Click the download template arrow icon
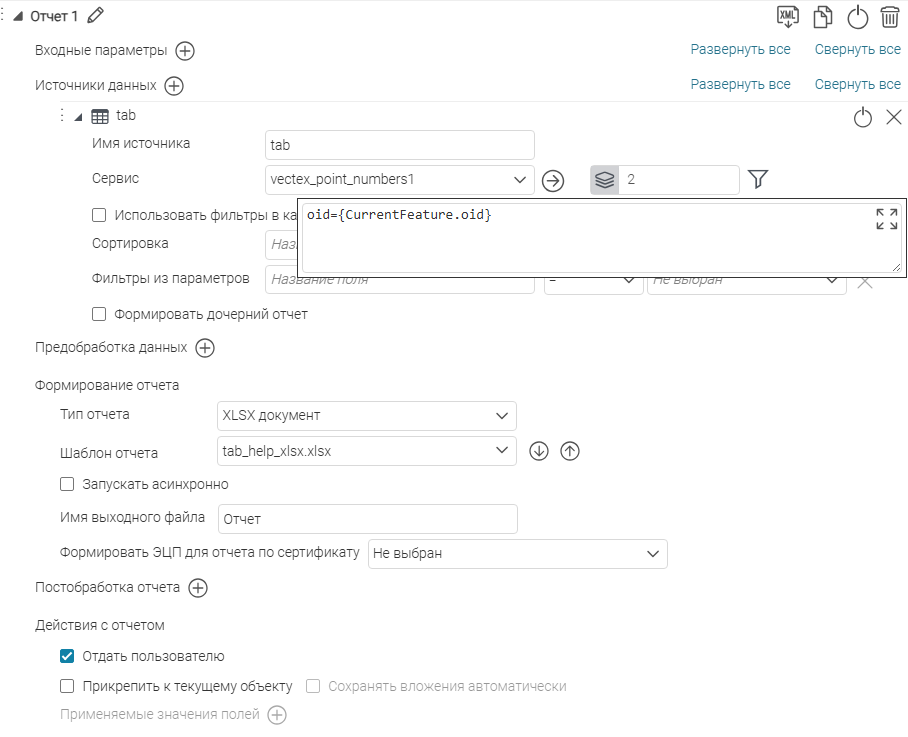908x737 pixels. (539, 451)
